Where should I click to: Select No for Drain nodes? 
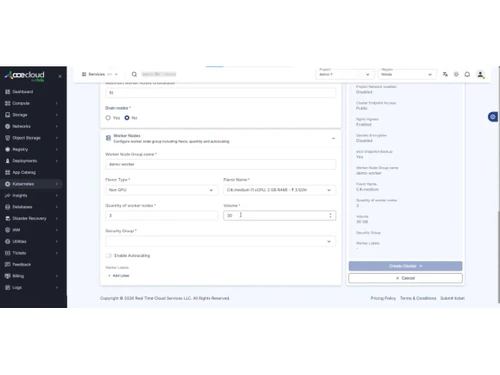[127, 118]
